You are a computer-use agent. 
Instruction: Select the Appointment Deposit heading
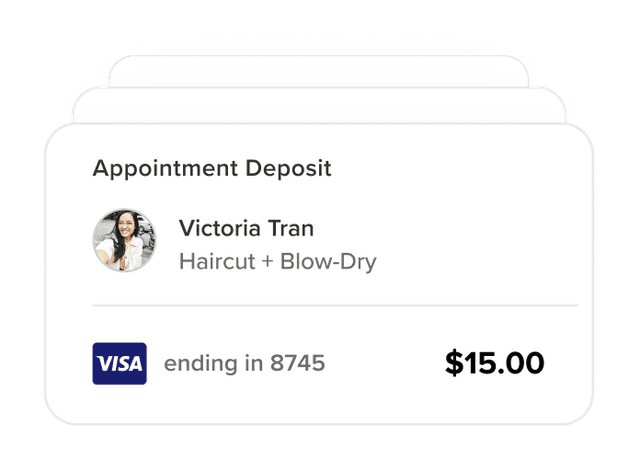(x=212, y=169)
